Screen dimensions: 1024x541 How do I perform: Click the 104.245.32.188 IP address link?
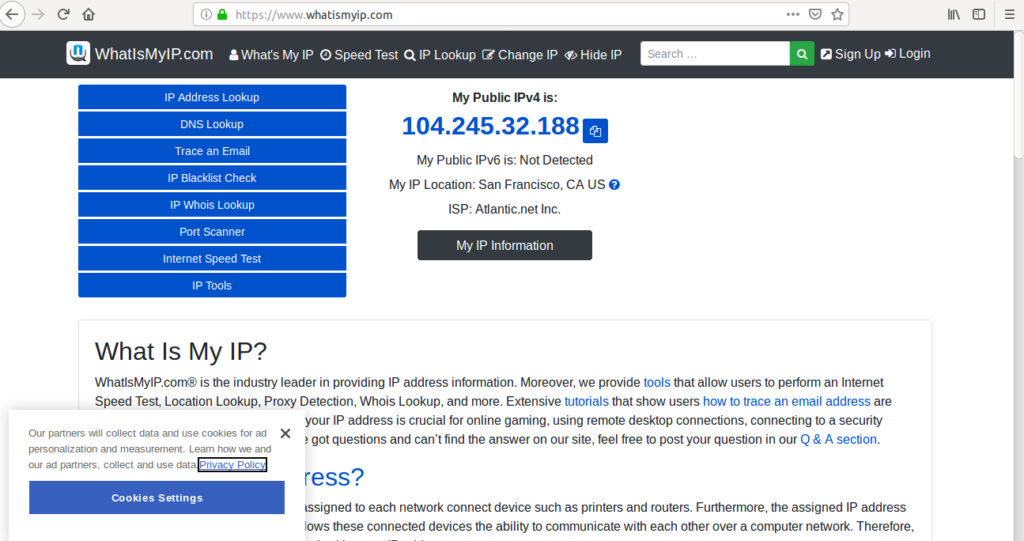[490, 126]
